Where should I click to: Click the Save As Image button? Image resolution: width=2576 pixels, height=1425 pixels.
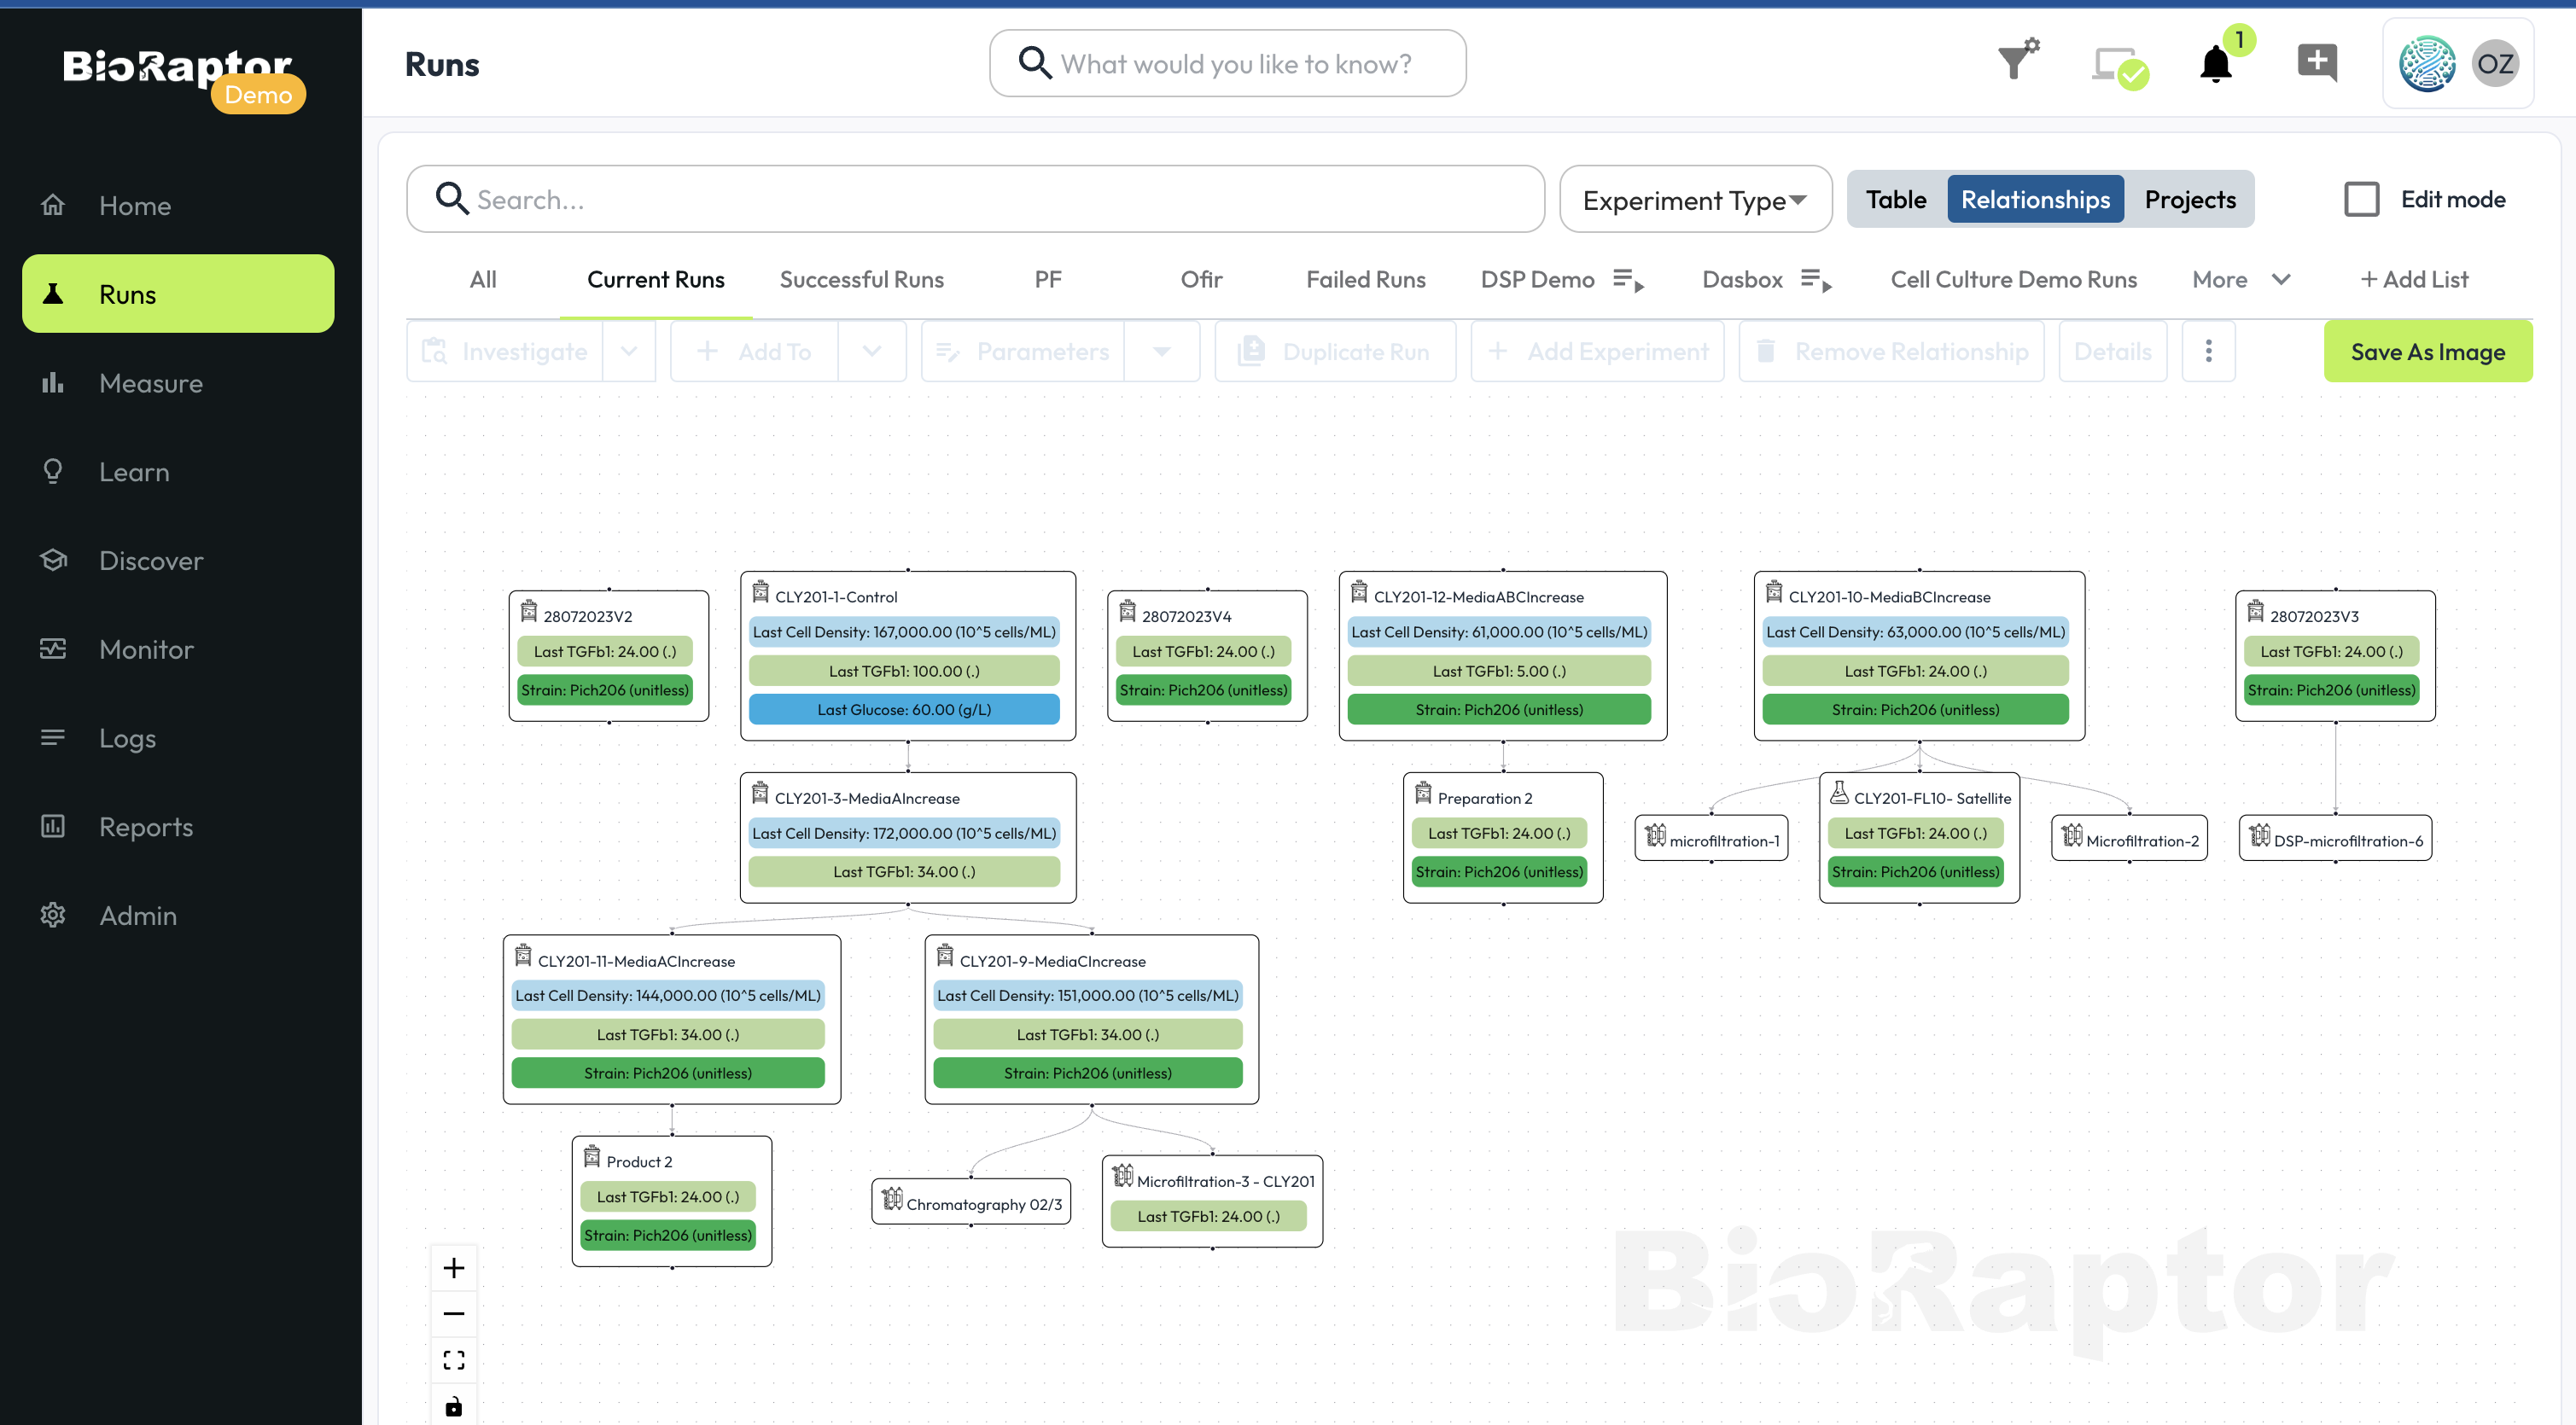click(2427, 352)
